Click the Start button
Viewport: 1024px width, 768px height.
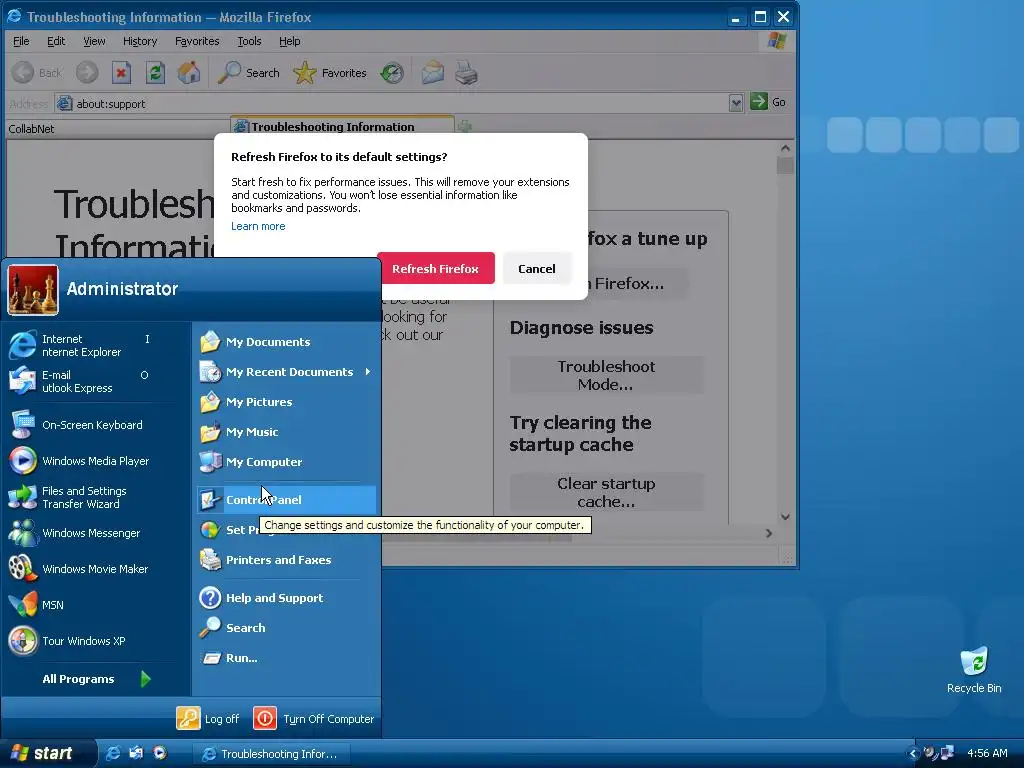click(48, 753)
